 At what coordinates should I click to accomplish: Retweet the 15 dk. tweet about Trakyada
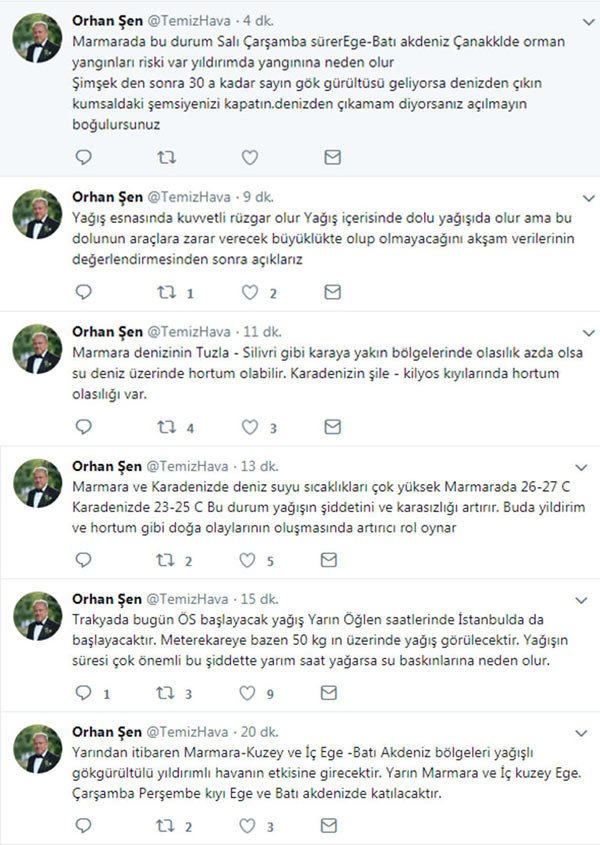168,692
